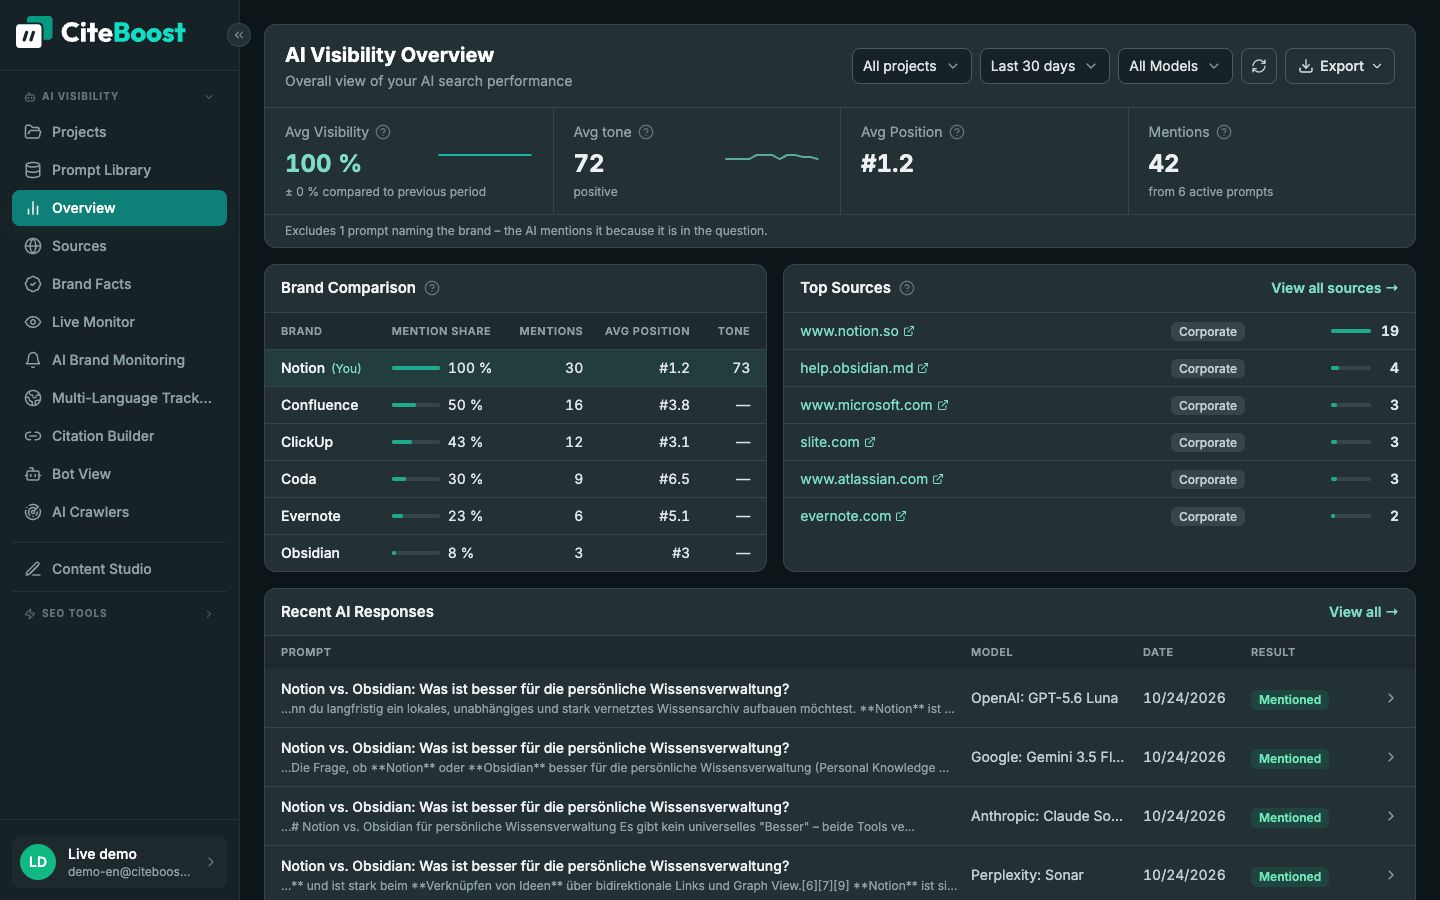Open AI Crawlers sidebar item
This screenshot has height=900, width=1440.
(x=119, y=512)
